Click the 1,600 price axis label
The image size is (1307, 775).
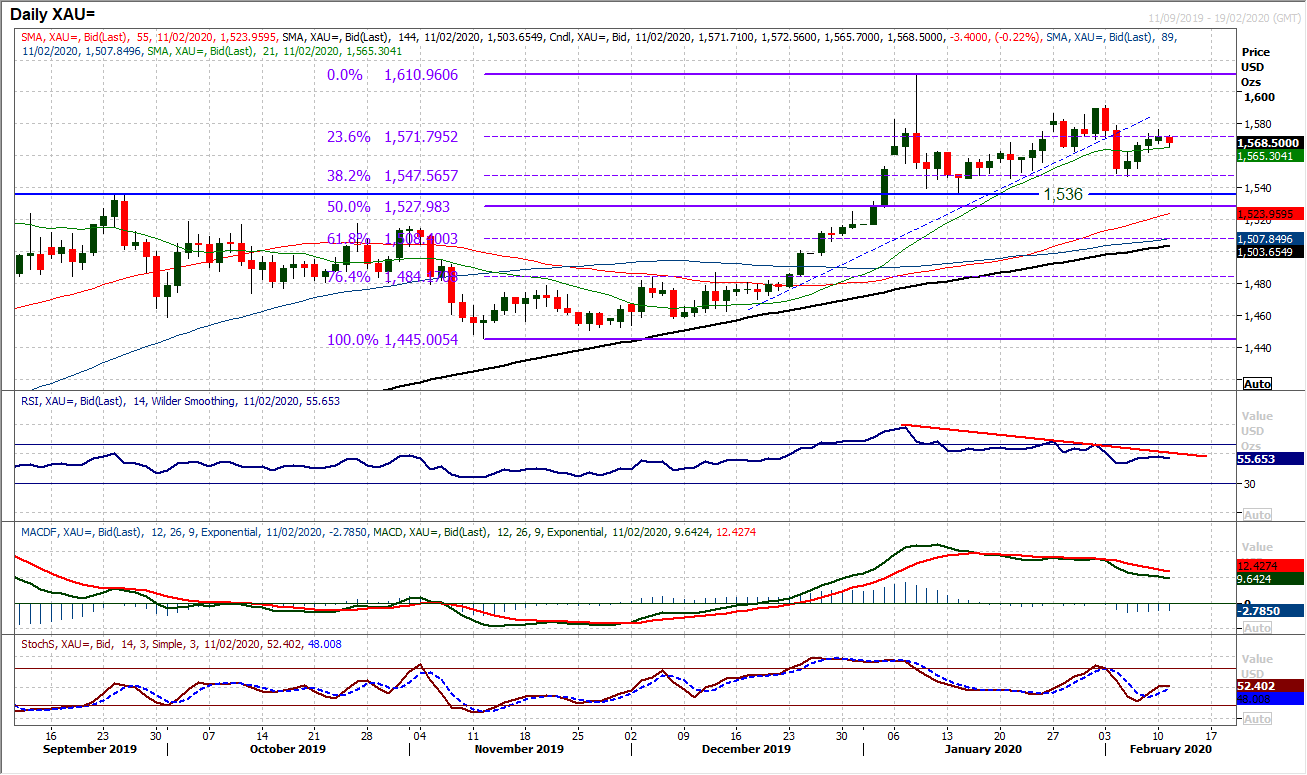pos(1258,97)
